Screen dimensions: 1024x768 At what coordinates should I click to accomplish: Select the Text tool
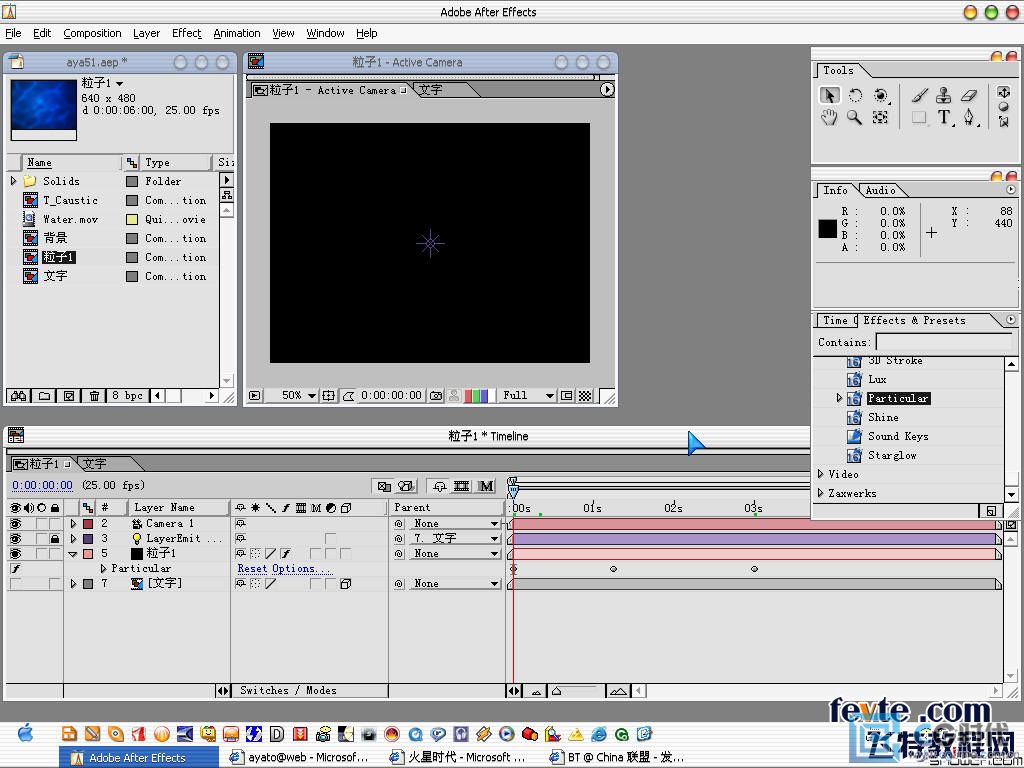944,118
